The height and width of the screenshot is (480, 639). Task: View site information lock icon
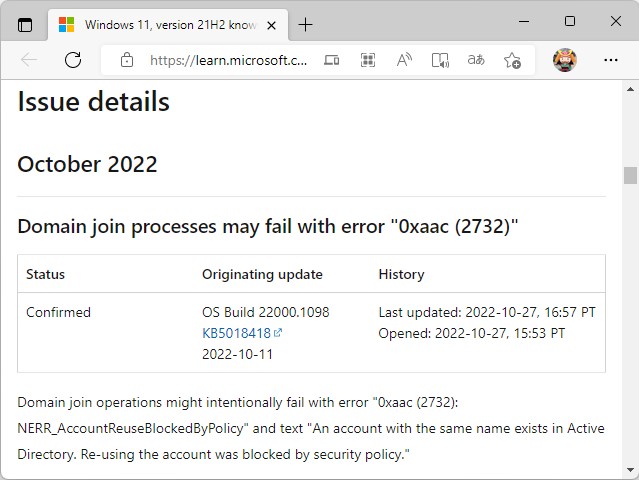(x=126, y=60)
